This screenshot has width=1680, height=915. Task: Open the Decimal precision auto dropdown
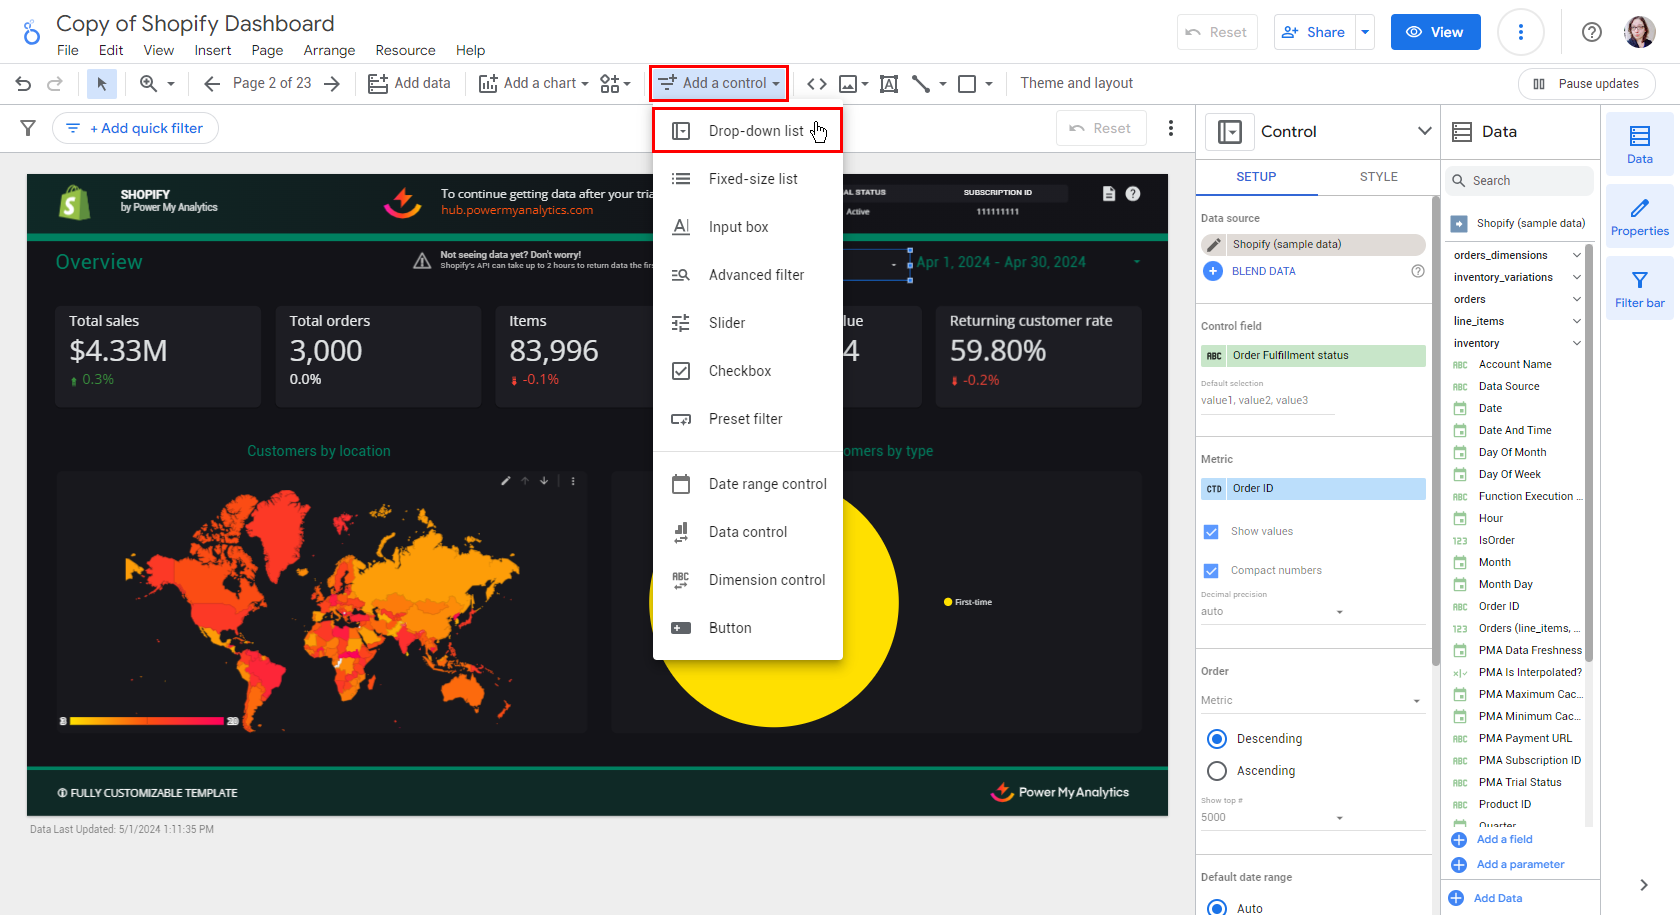[x=1272, y=611]
